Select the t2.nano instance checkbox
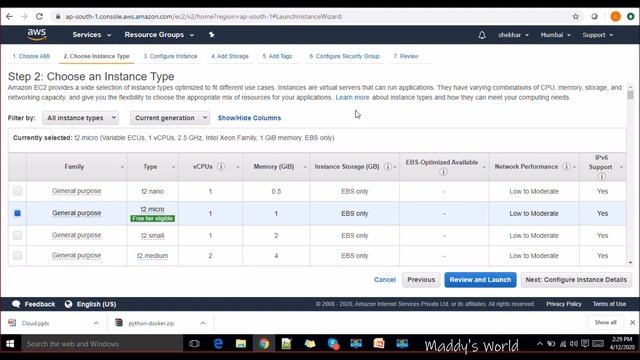This screenshot has width=640, height=360. 17,191
